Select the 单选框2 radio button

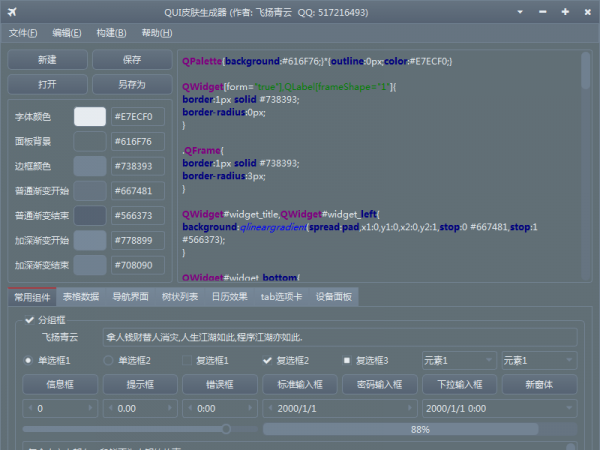click(x=108, y=360)
